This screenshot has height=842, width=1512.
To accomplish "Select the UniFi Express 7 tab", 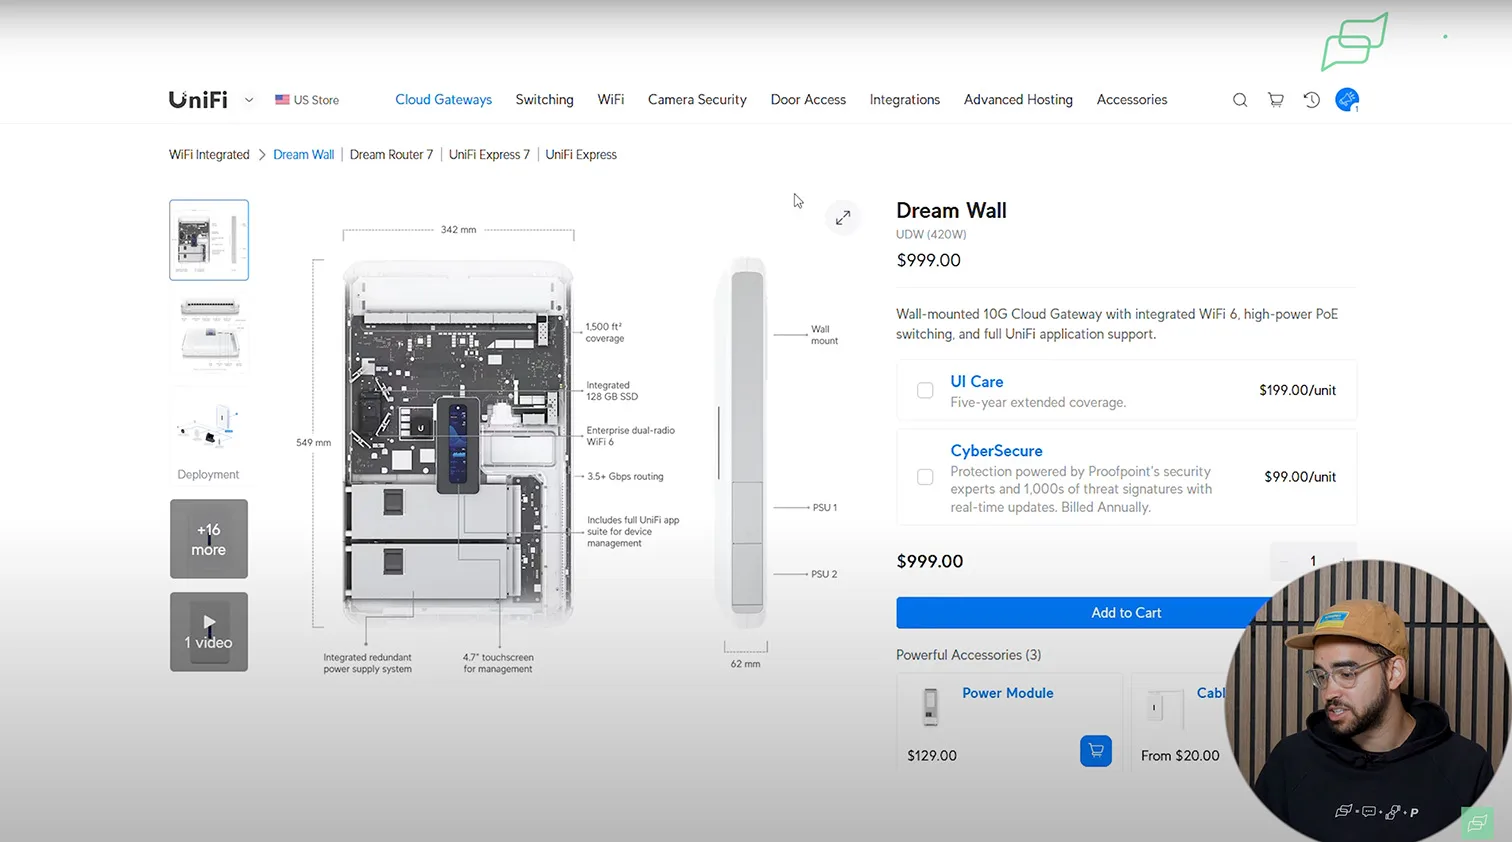I will point(489,155).
